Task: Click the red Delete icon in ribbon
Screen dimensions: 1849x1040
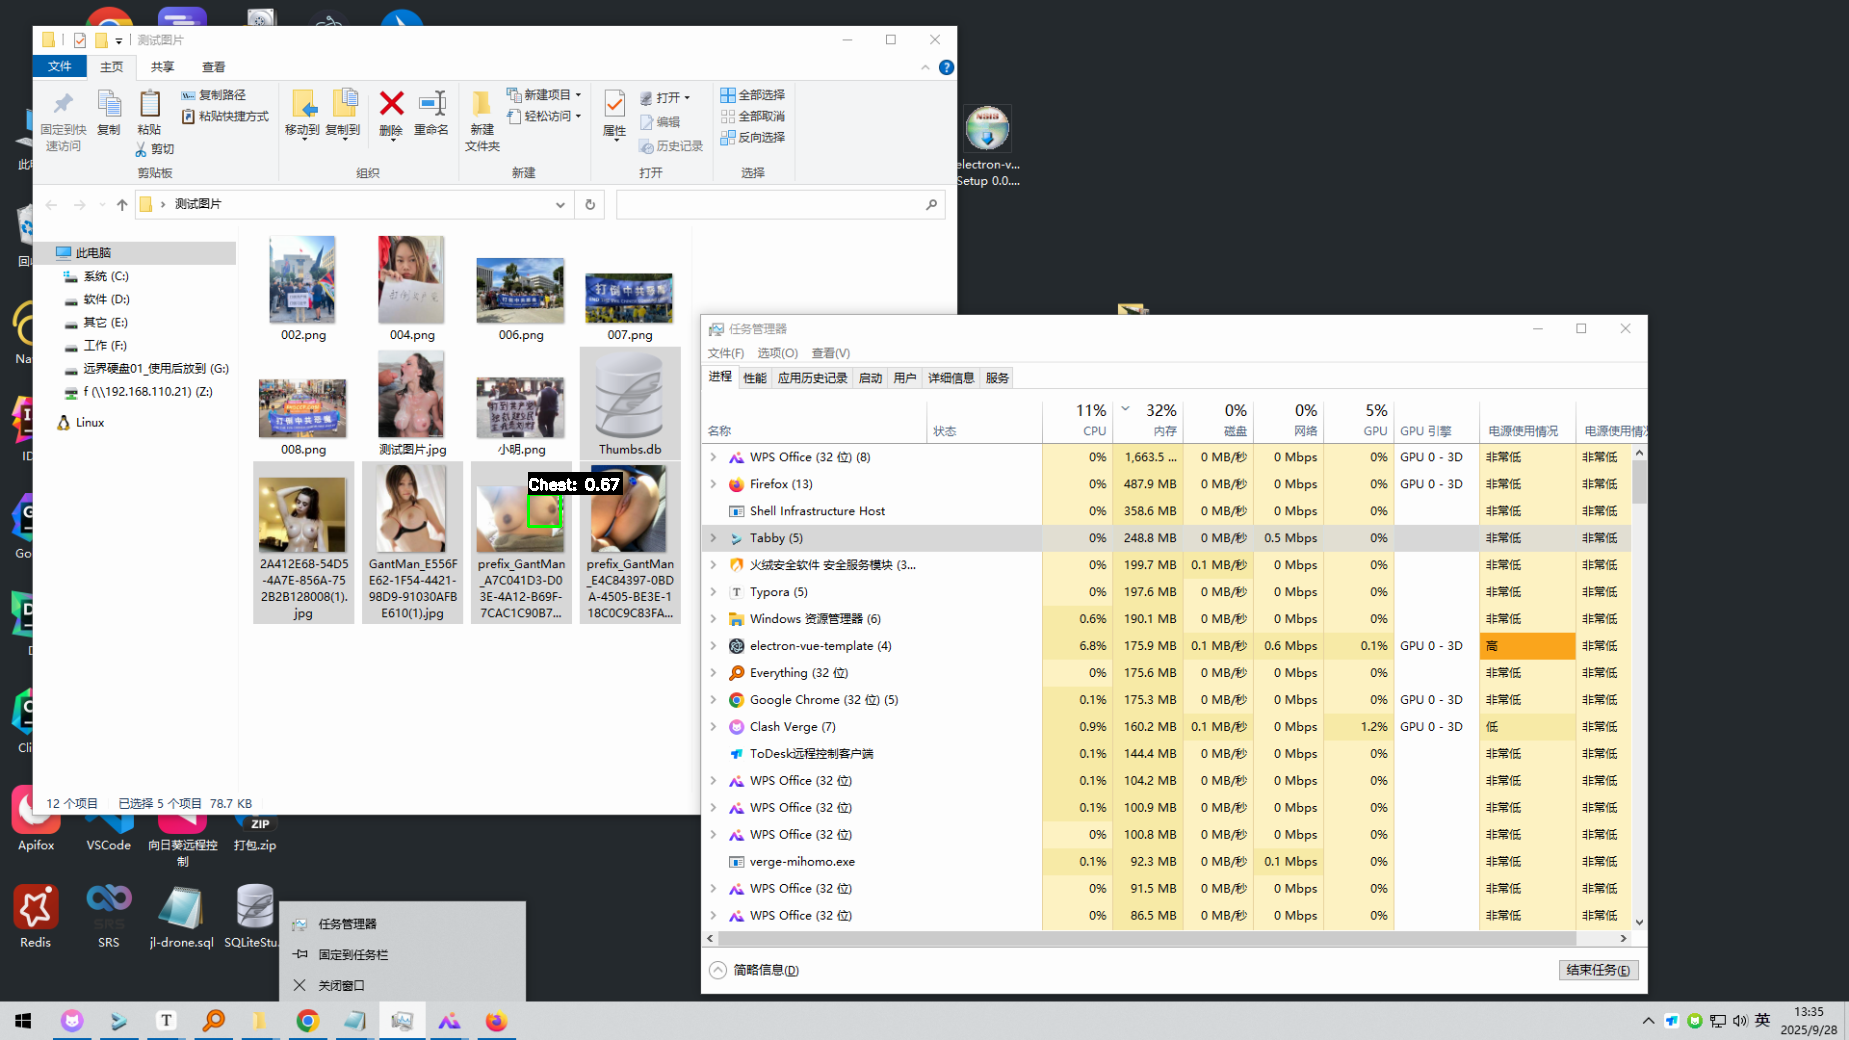Action: click(x=391, y=105)
